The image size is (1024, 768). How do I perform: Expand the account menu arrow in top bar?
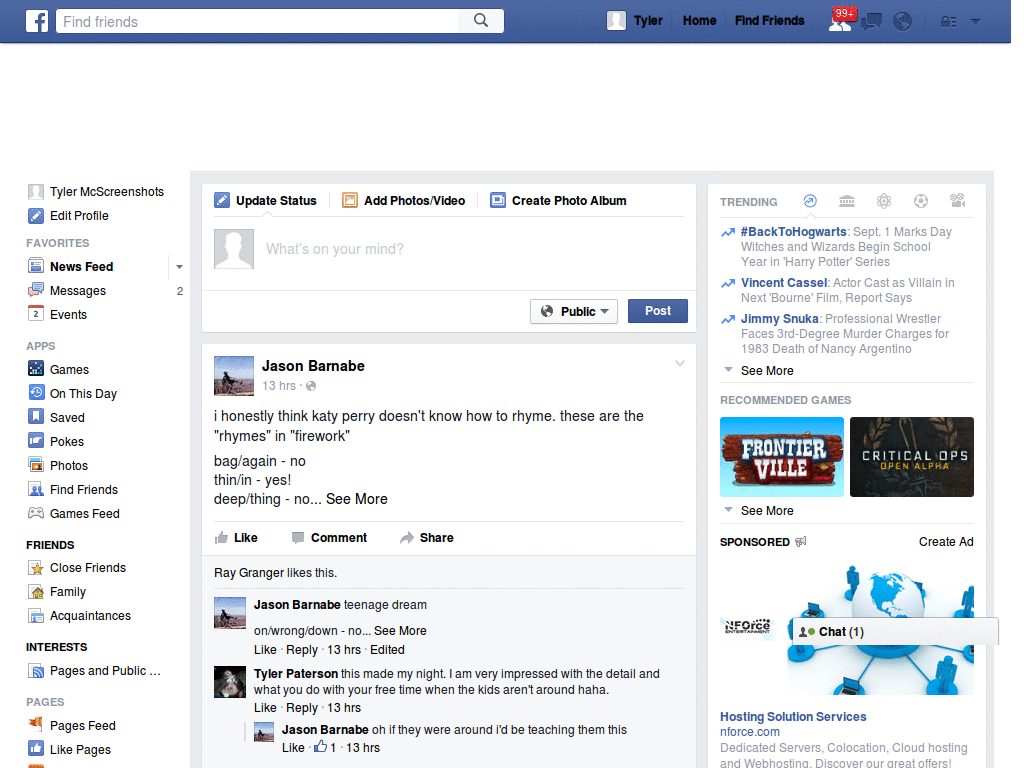(x=975, y=21)
